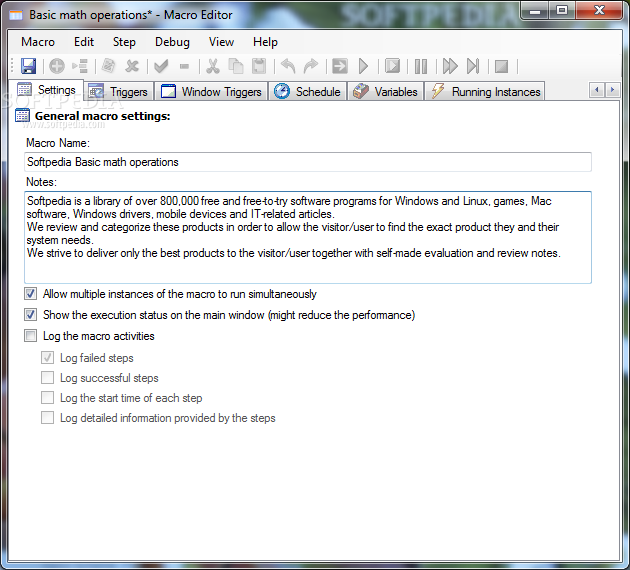Click the boxed arrow run-step icon

340,66
